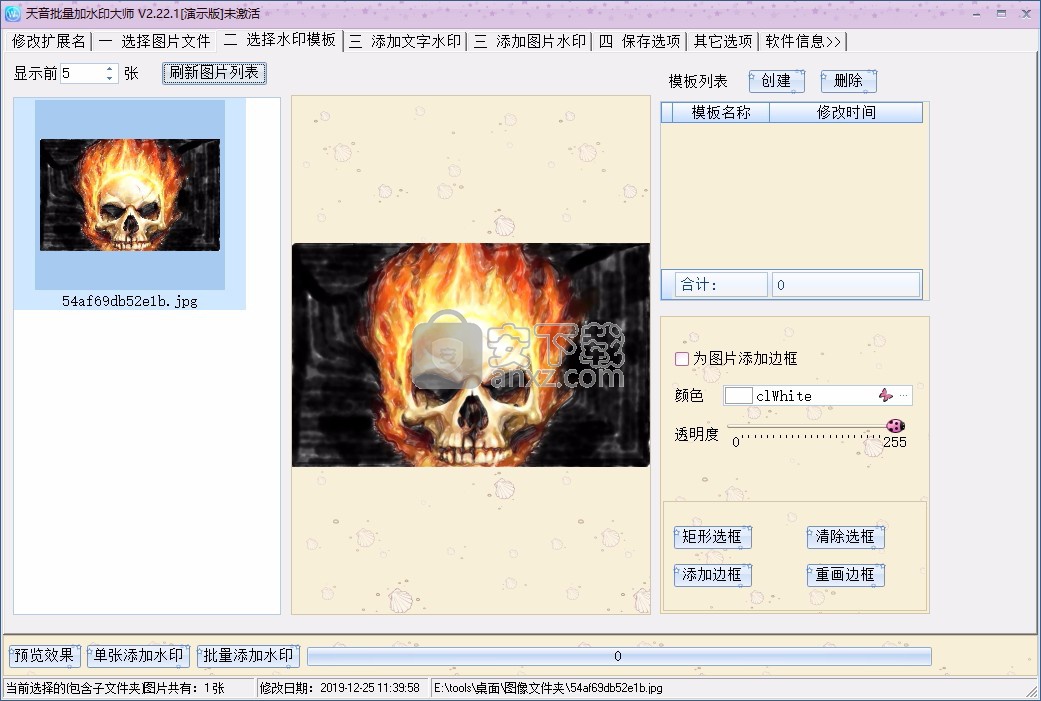
Task: Go to the 添加文字水印 tab
Action: tap(405, 41)
